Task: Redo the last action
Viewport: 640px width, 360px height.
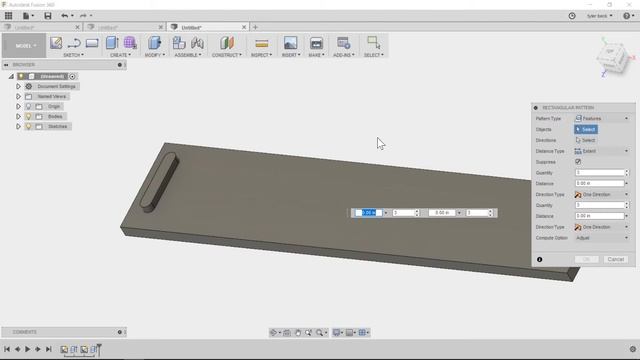Action: [x=83, y=16]
